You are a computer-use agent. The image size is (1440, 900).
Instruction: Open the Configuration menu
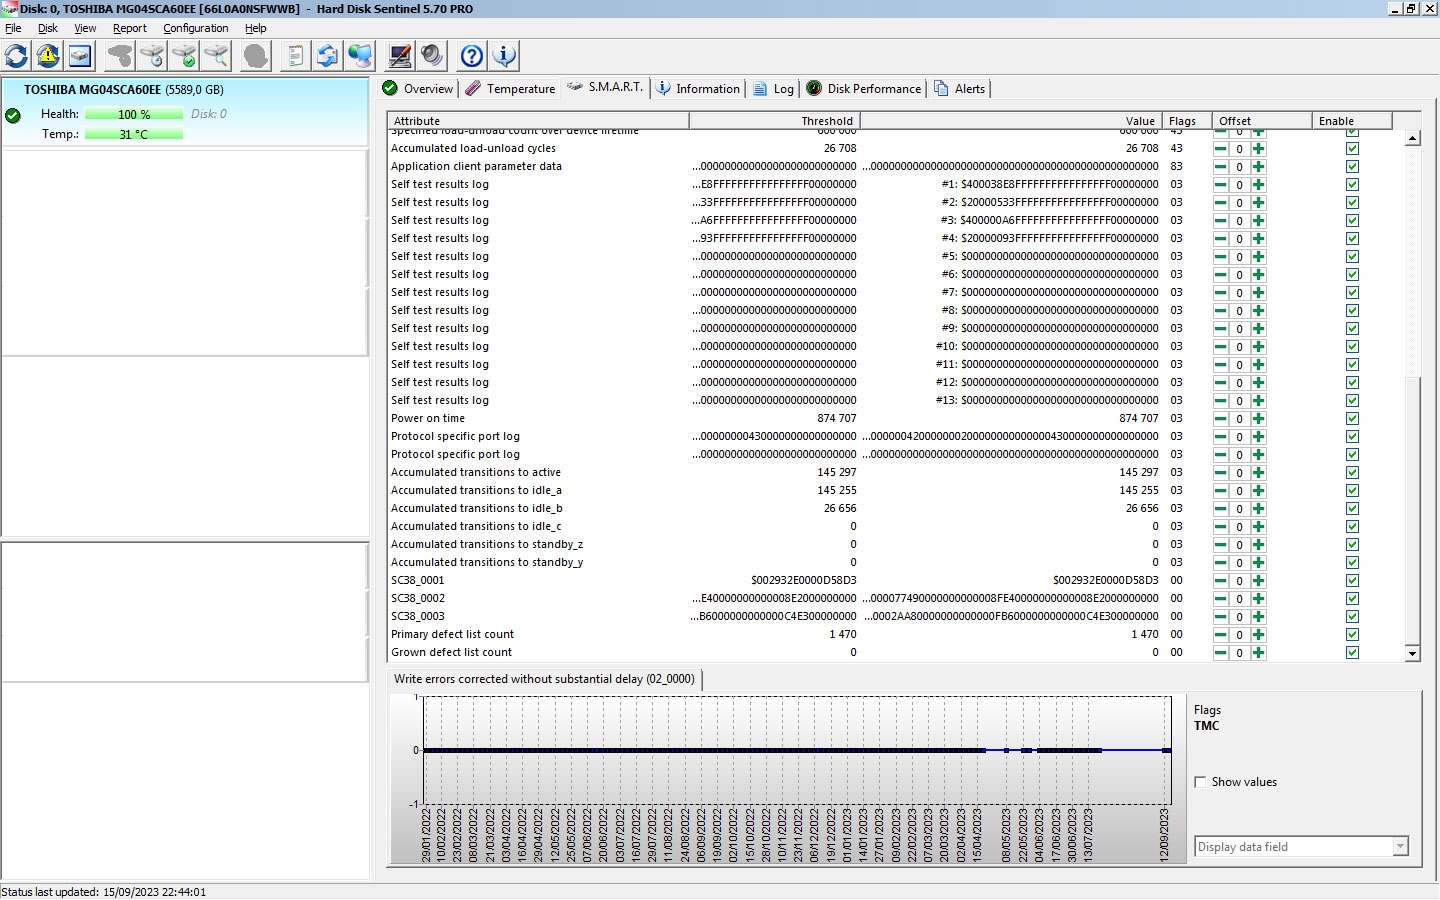[x=195, y=28]
